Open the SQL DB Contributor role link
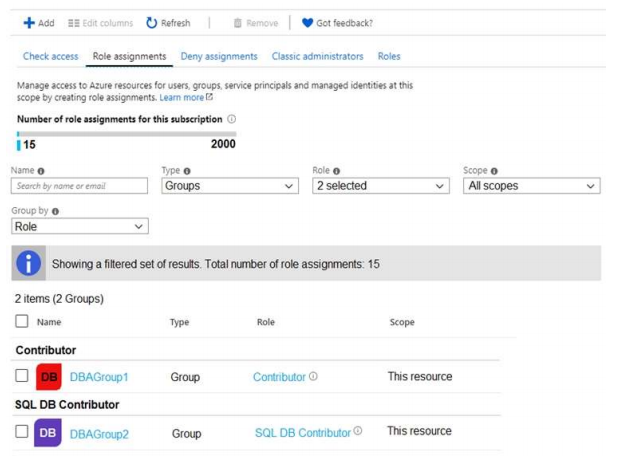This screenshot has height=475, width=623. coord(303,433)
